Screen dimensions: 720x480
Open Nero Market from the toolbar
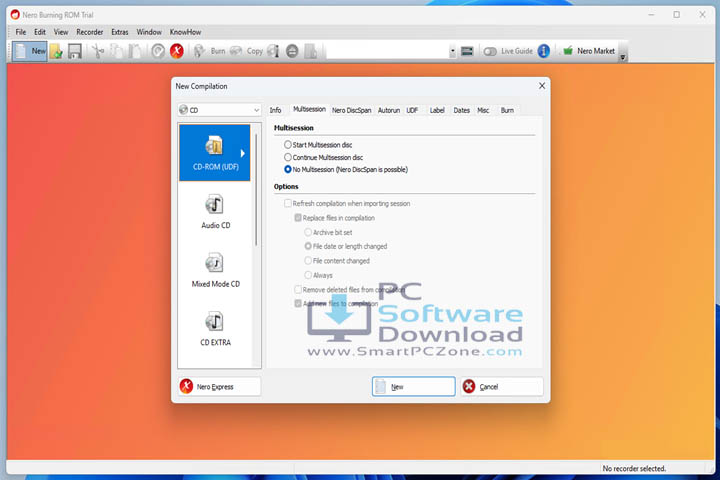click(x=589, y=51)
